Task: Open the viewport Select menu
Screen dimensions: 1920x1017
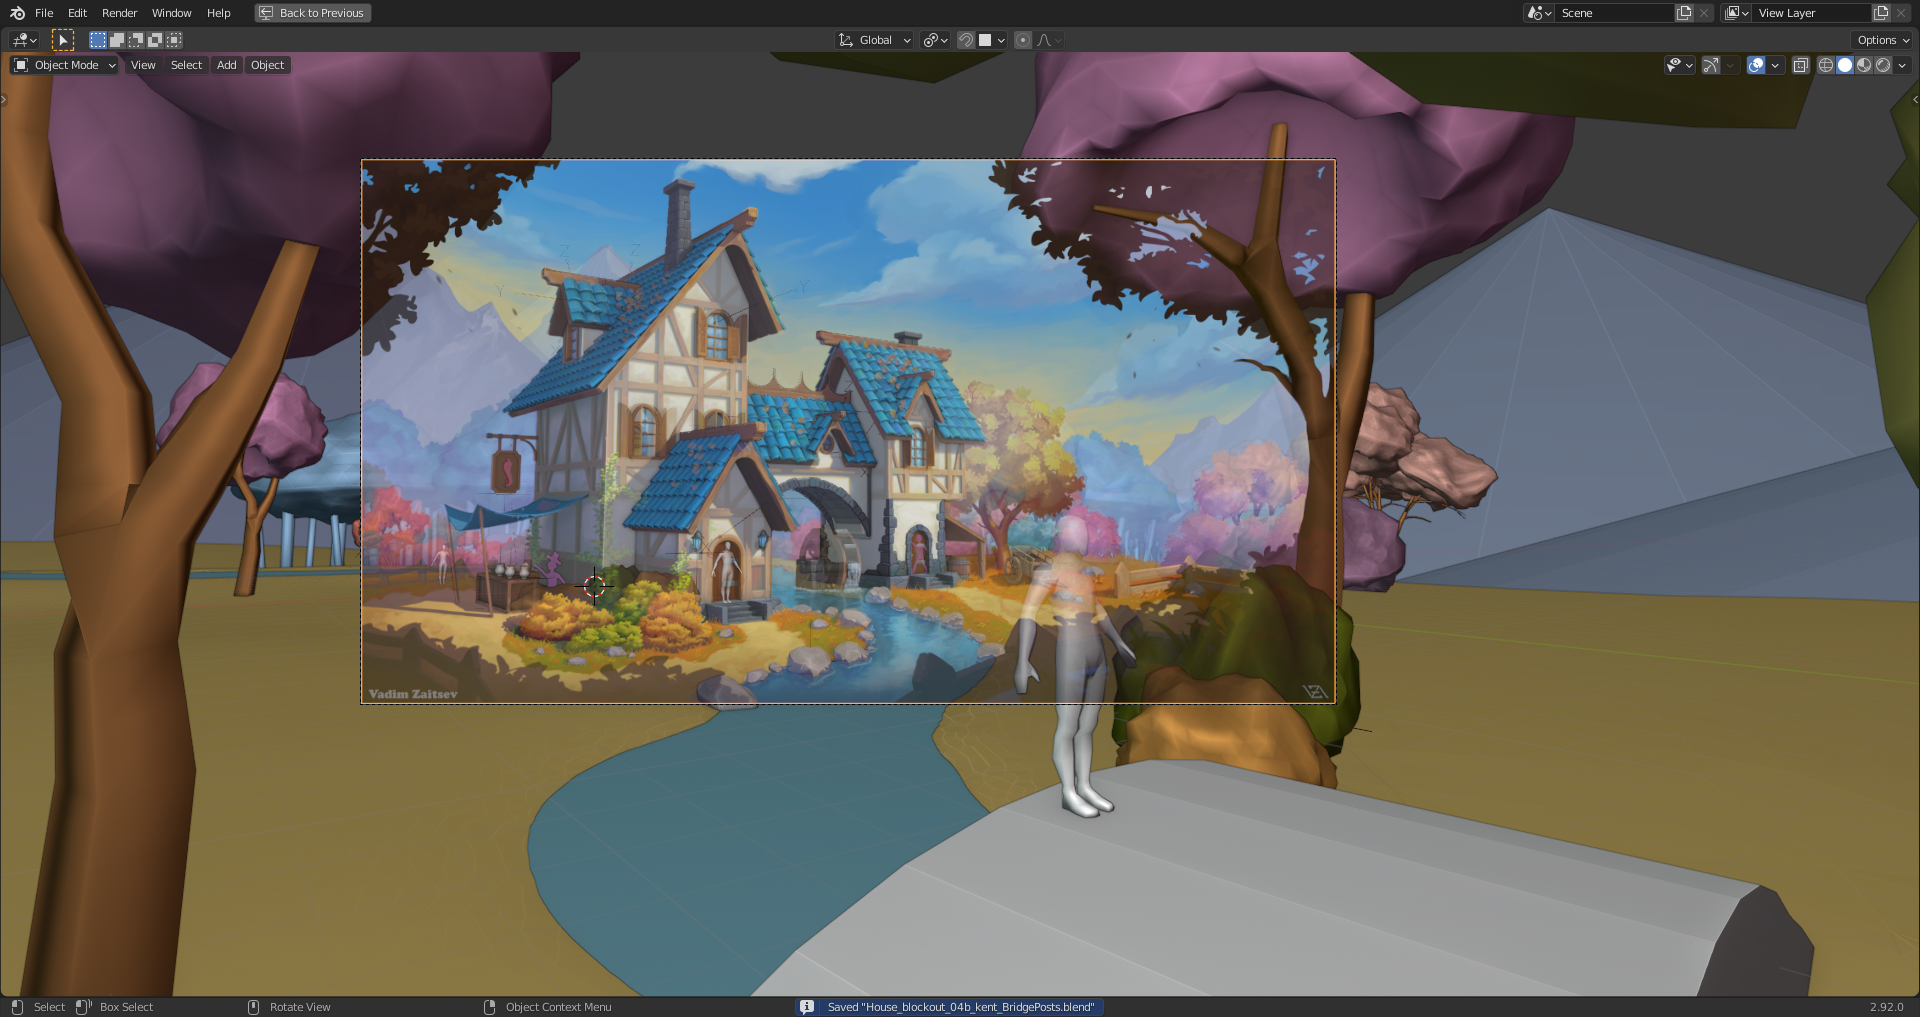Action: point(186,65)
